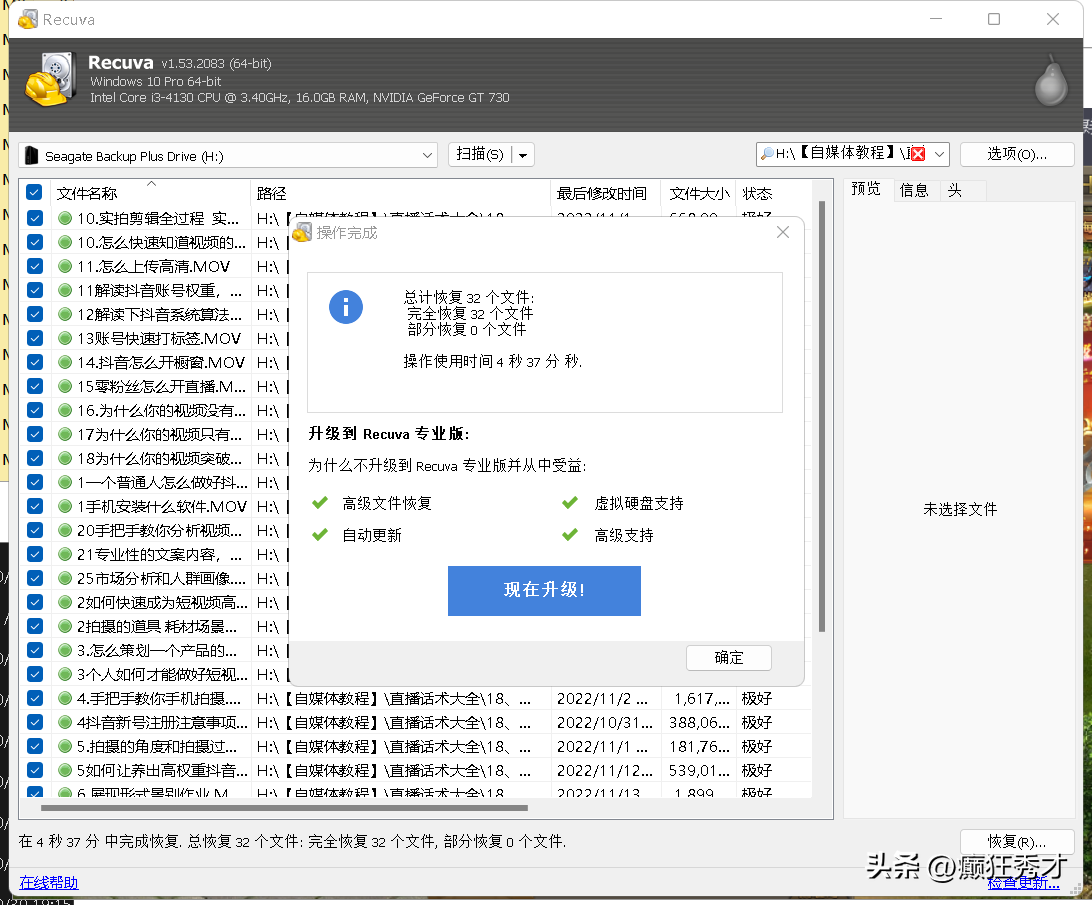This screenshot has height=905, width=1092.
Task: Click green checkmark beside 高级支持
Action: (x=570, y=535)
